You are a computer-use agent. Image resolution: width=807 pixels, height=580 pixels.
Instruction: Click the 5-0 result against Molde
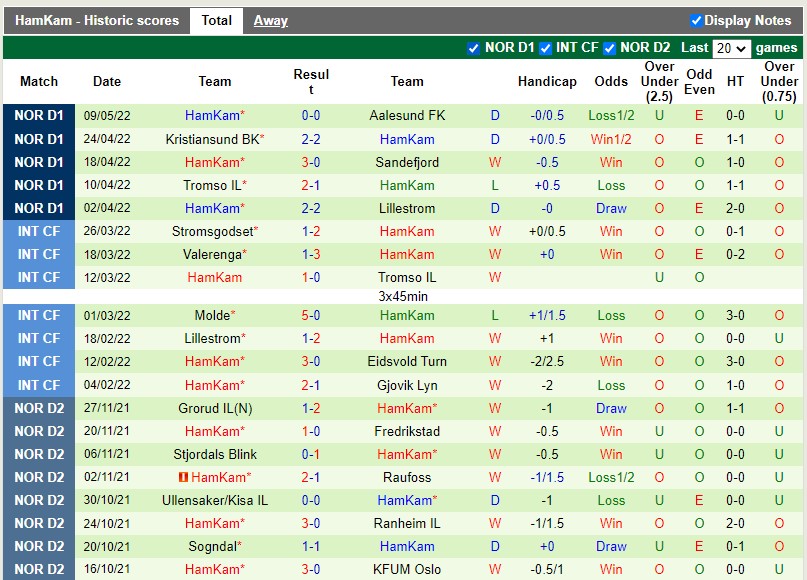[x=311, y=315]
